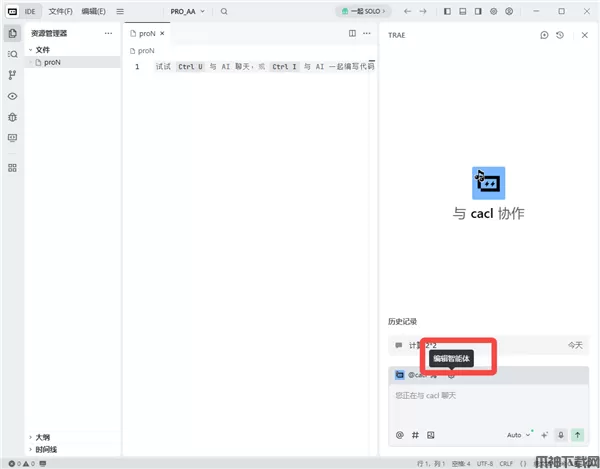Image resolution: width=600 pixels, height=469 pixels.
Task: Open settings gear in title bar
Action: pyautogui.click(x=493, y=11)
